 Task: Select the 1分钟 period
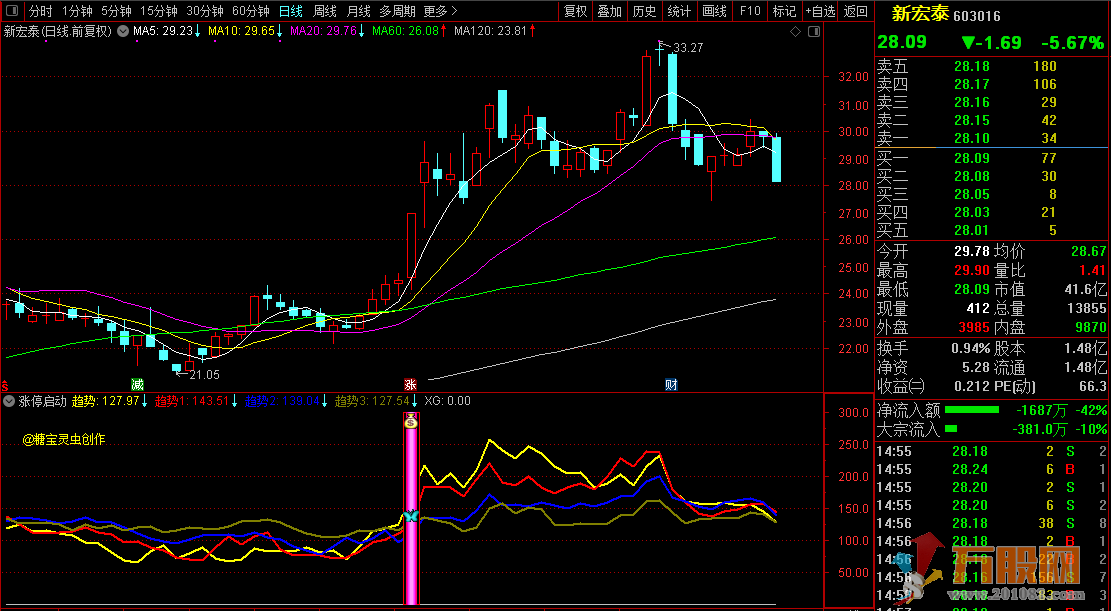(77, 11)
